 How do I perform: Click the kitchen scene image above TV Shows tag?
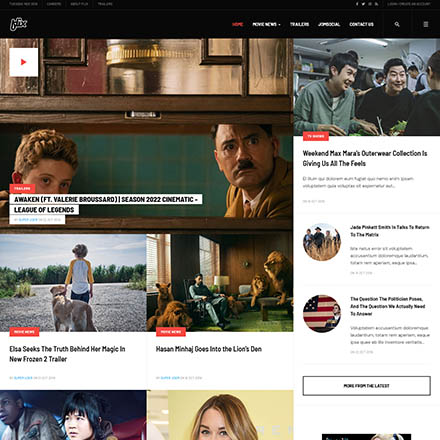pos(367,87)
